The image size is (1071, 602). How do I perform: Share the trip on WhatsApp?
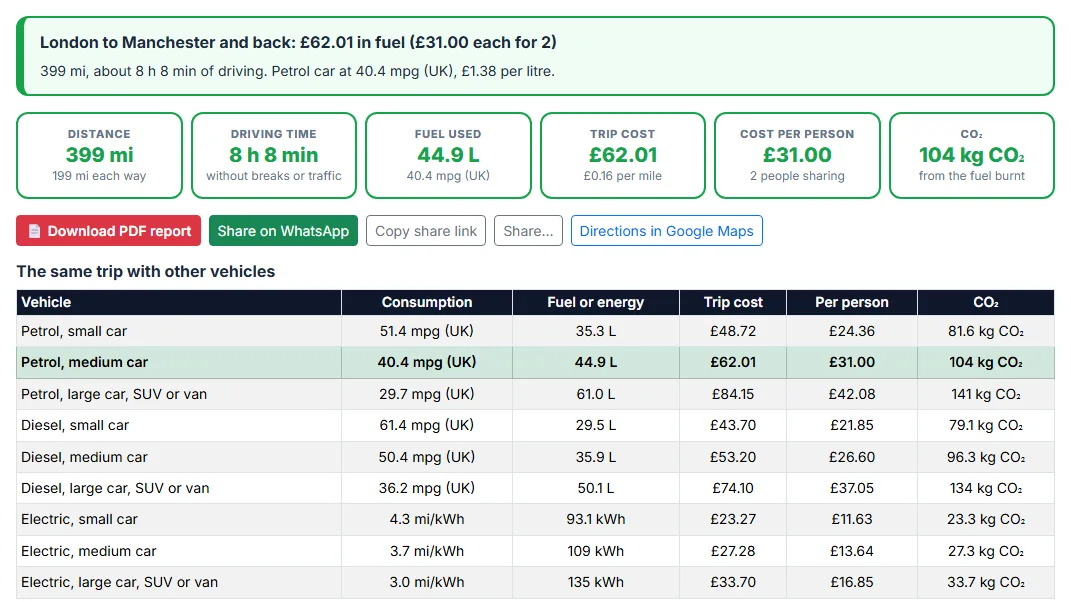[x=283, y=231]
